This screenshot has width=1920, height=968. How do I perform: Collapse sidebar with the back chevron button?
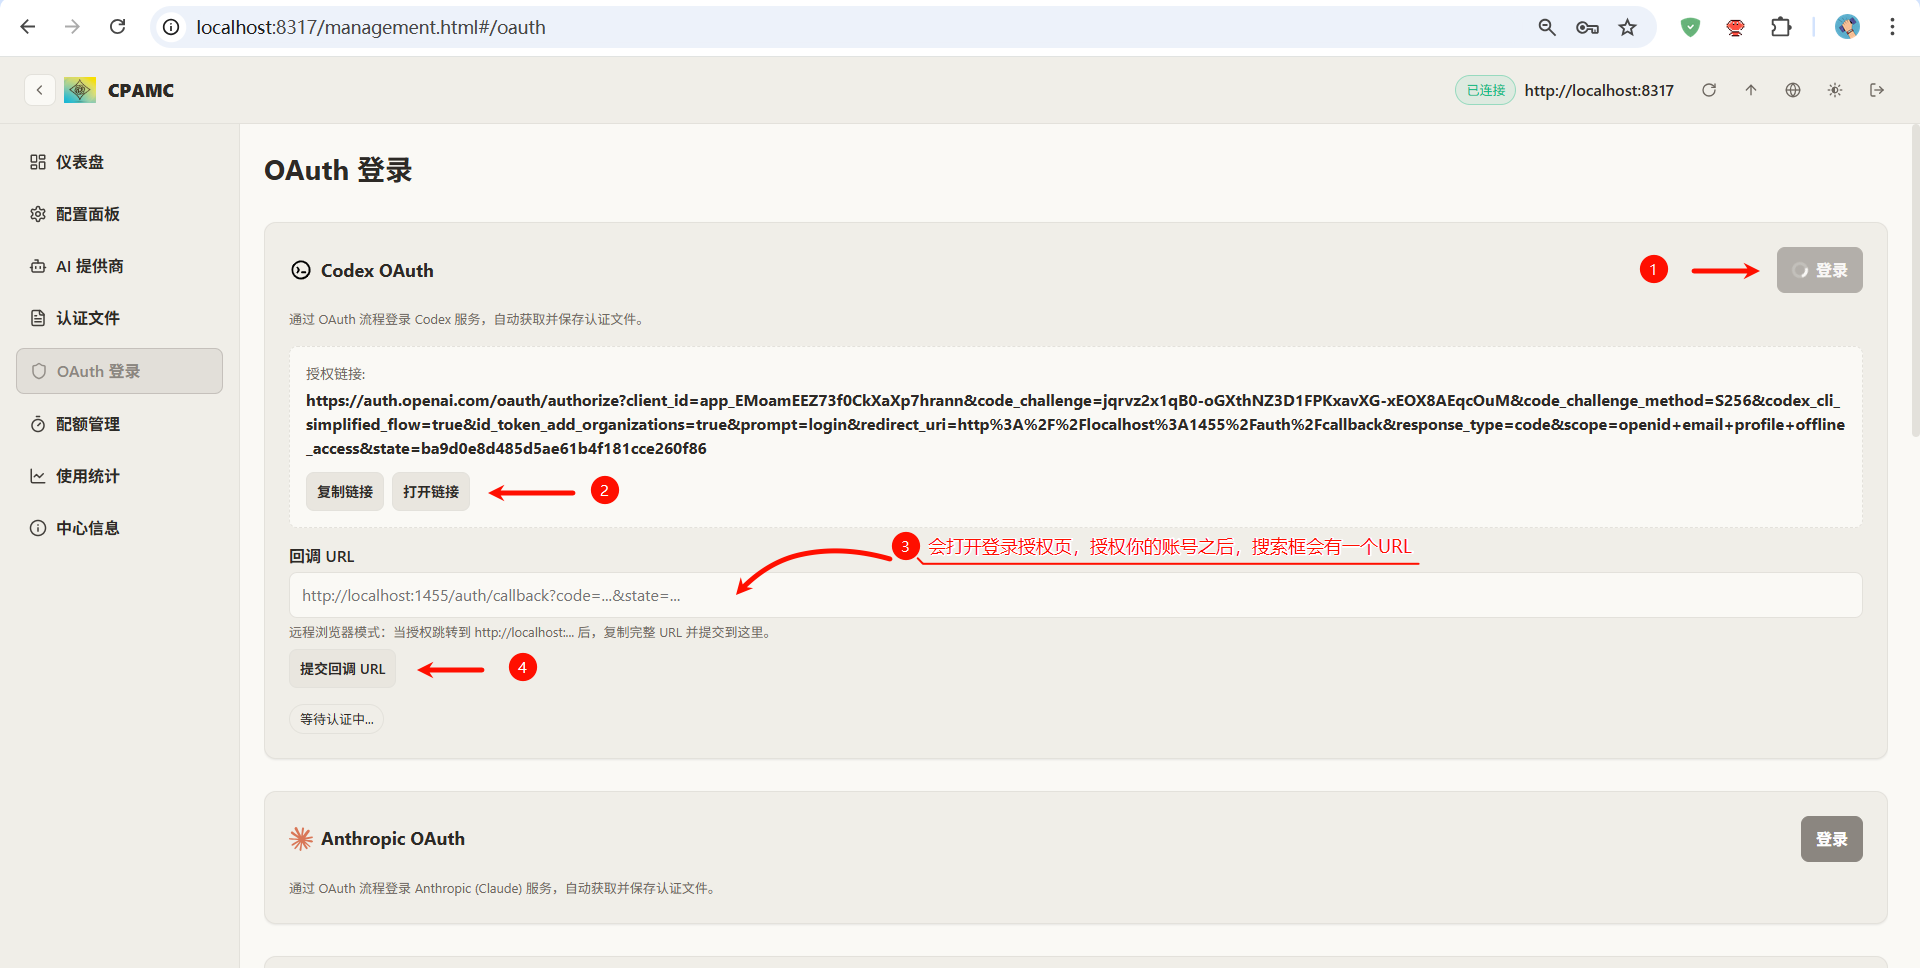click(x=39, y=90)
